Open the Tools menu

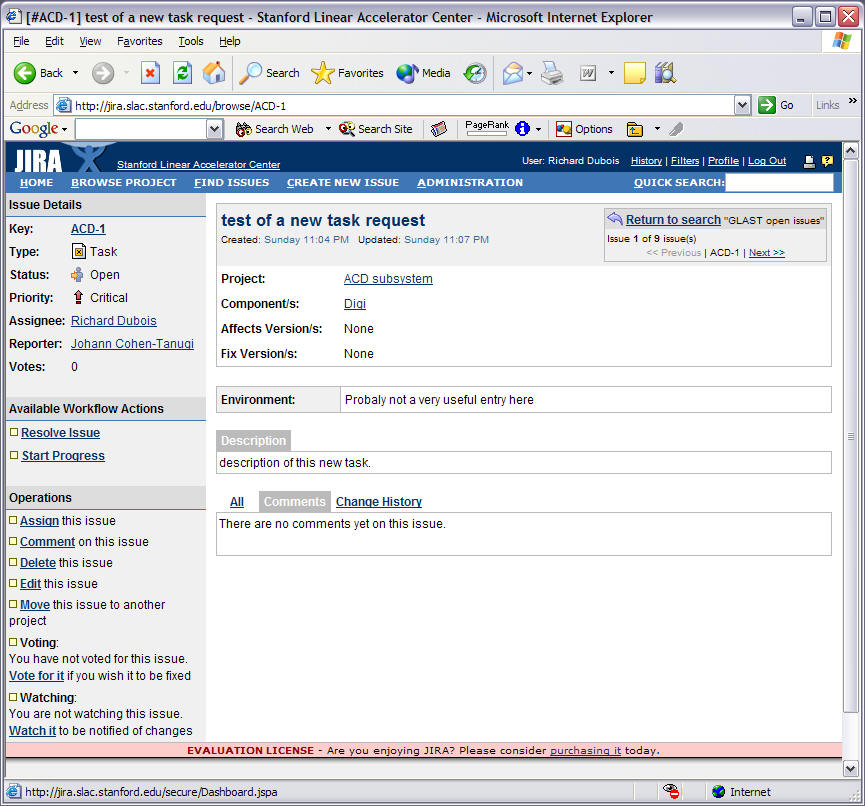pos(191,41)
